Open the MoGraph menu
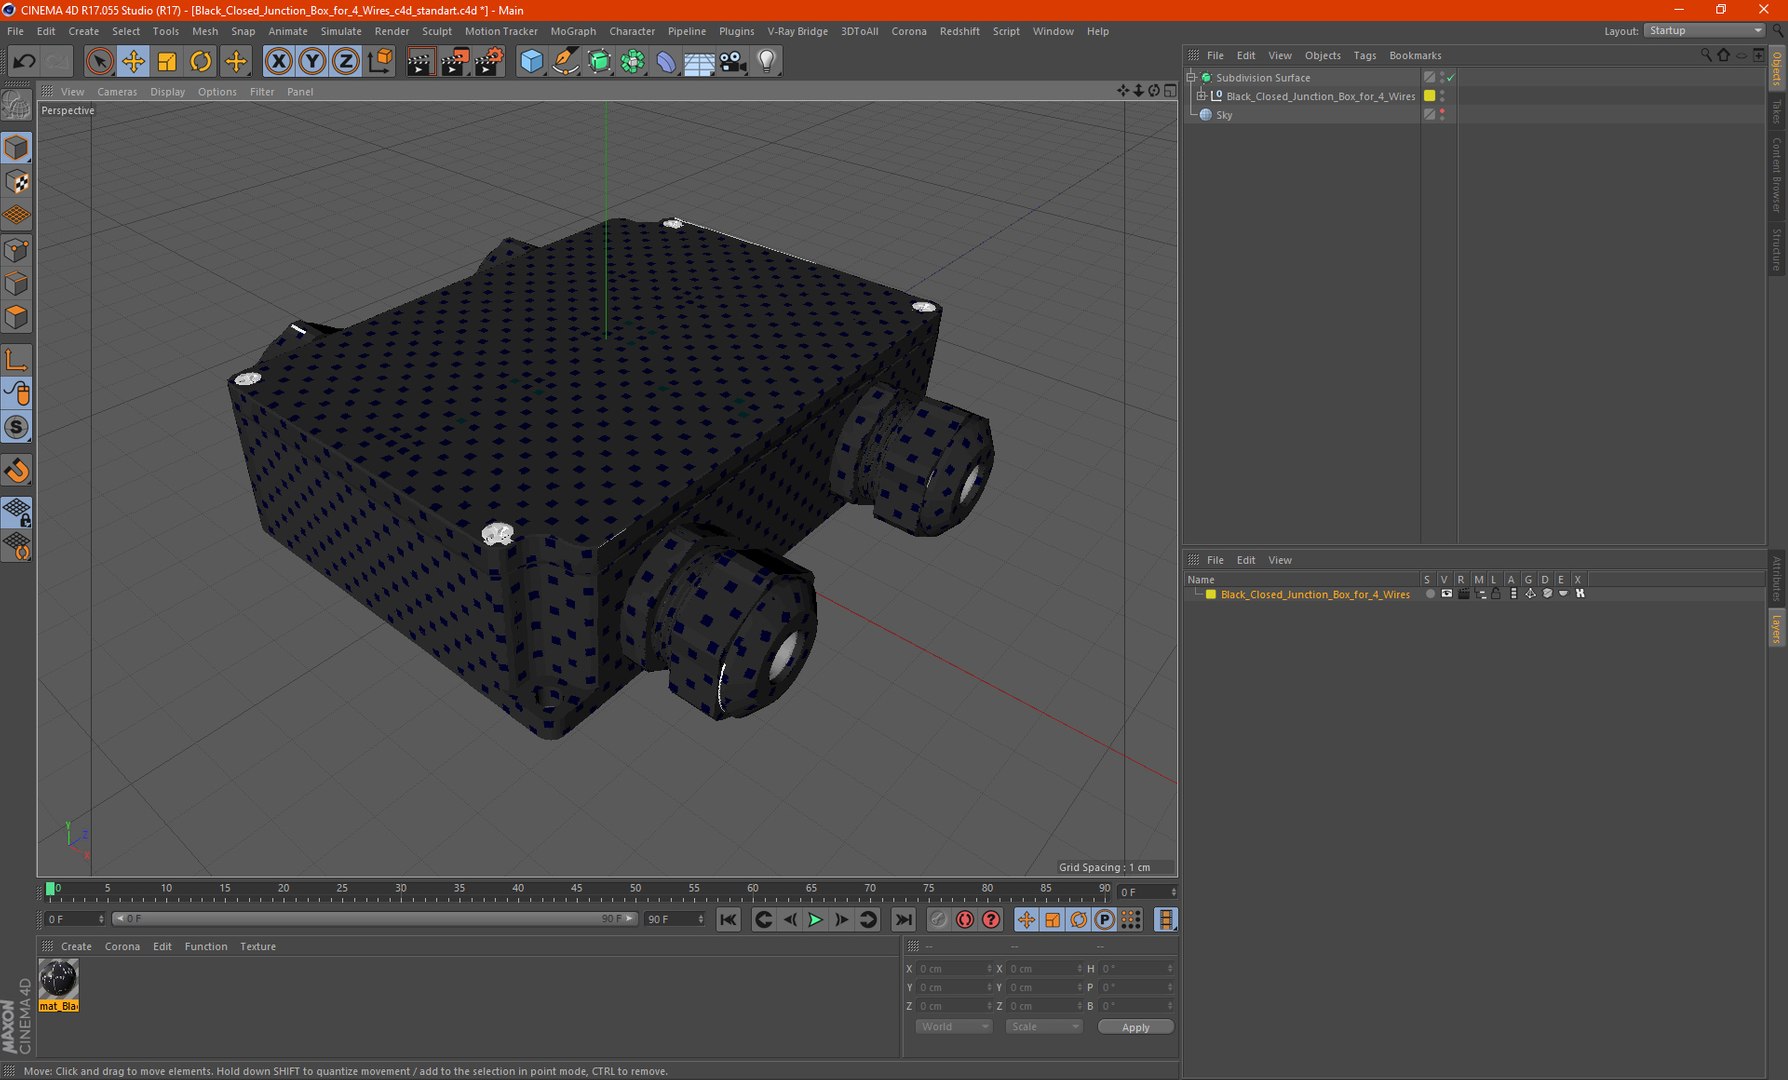Viewport: 1788px width, 1080px height. point(573,31)
